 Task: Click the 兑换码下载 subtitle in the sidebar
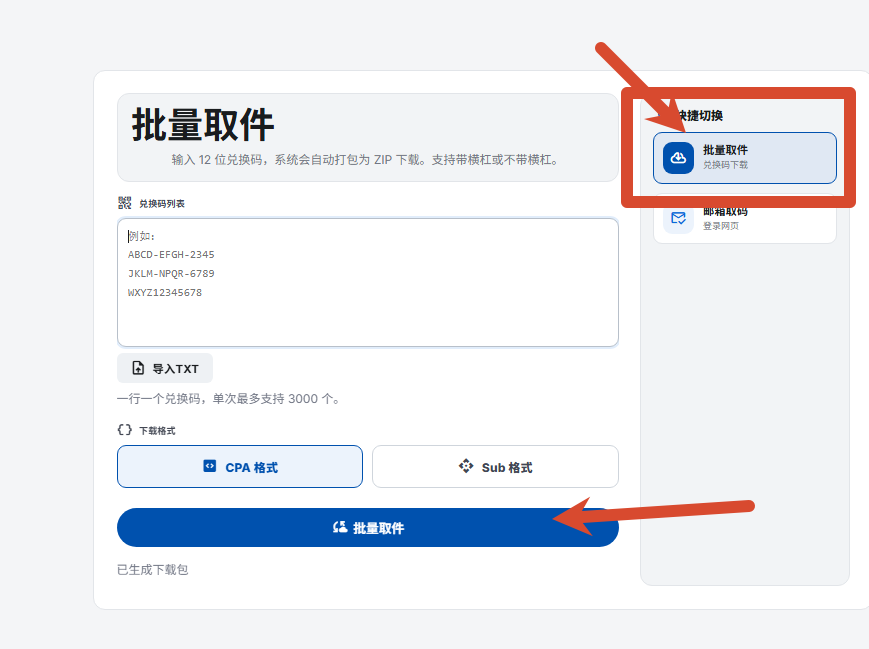coord(725,165)
